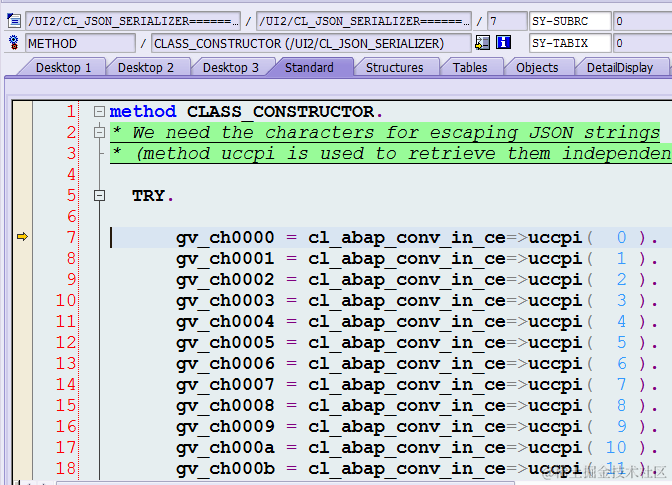Open the DetailDisplay tab
The image size is (672, 485).
pos(620,67)
